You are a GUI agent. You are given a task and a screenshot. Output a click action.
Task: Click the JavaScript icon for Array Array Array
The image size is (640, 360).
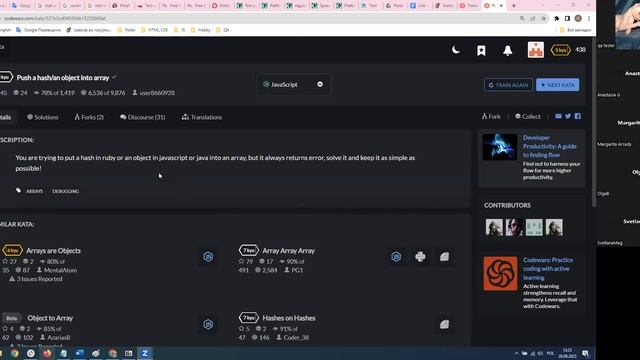coord(396,257)
